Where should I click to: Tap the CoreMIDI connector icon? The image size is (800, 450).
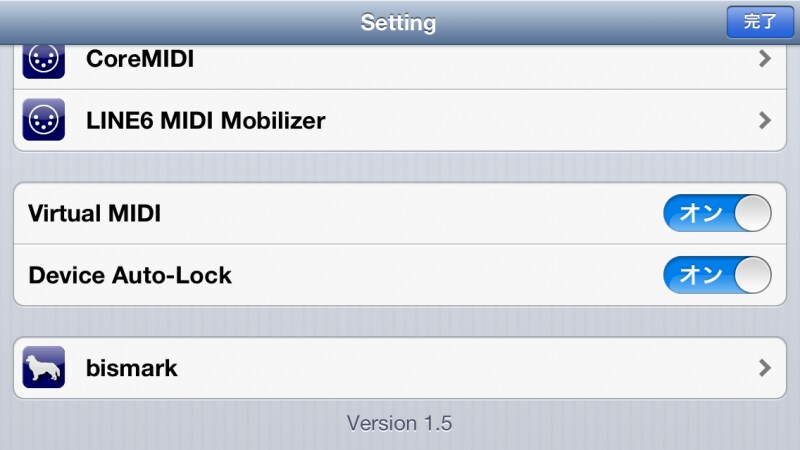pyautogui.click(x=43, y=61)
